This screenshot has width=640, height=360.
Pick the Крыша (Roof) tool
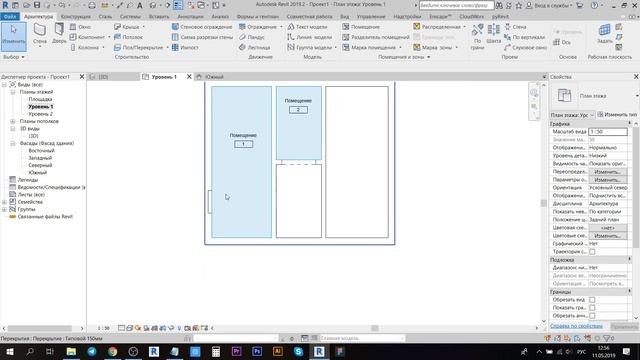127,27
